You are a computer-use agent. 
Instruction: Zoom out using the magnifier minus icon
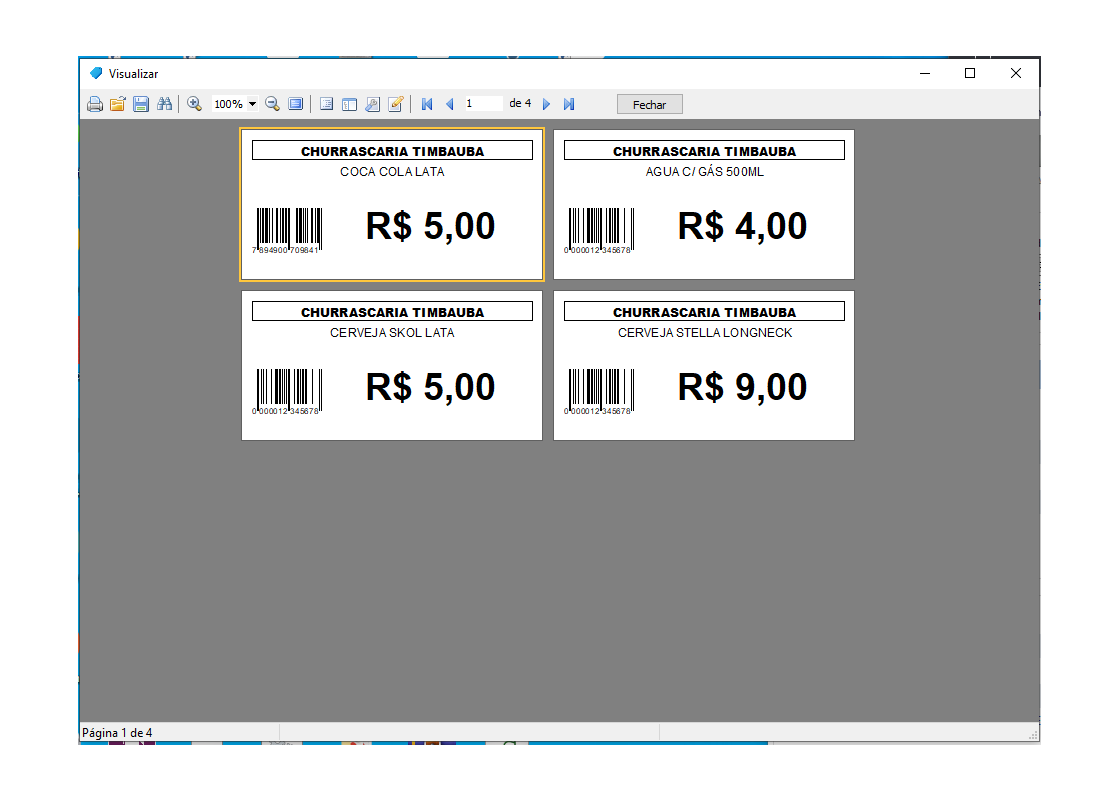(272, 104)
